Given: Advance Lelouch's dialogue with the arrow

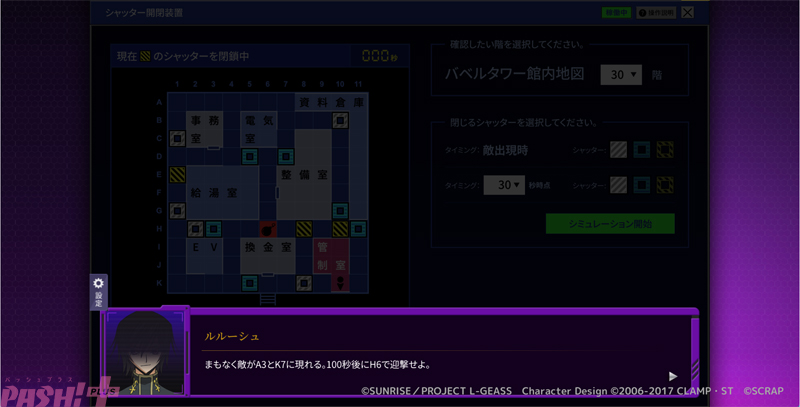Looking at the screenshot, I should click(x=672, y=376).
